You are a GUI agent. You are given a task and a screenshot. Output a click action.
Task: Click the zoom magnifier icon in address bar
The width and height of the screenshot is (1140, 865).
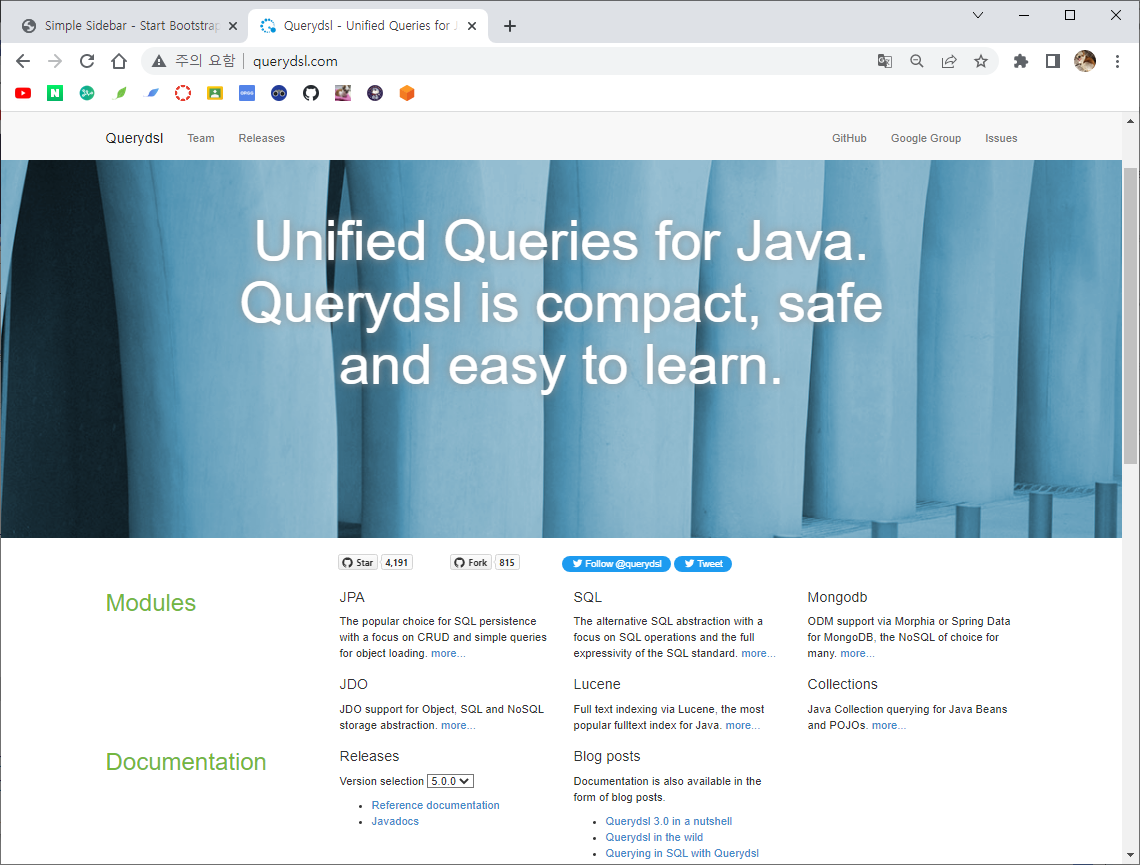tap(917, 61)
